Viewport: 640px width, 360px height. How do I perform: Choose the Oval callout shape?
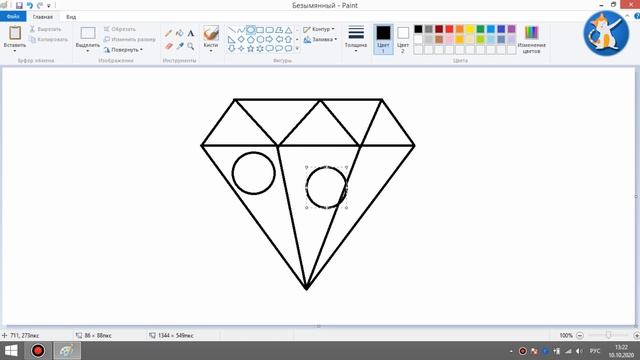pos(279,49)
